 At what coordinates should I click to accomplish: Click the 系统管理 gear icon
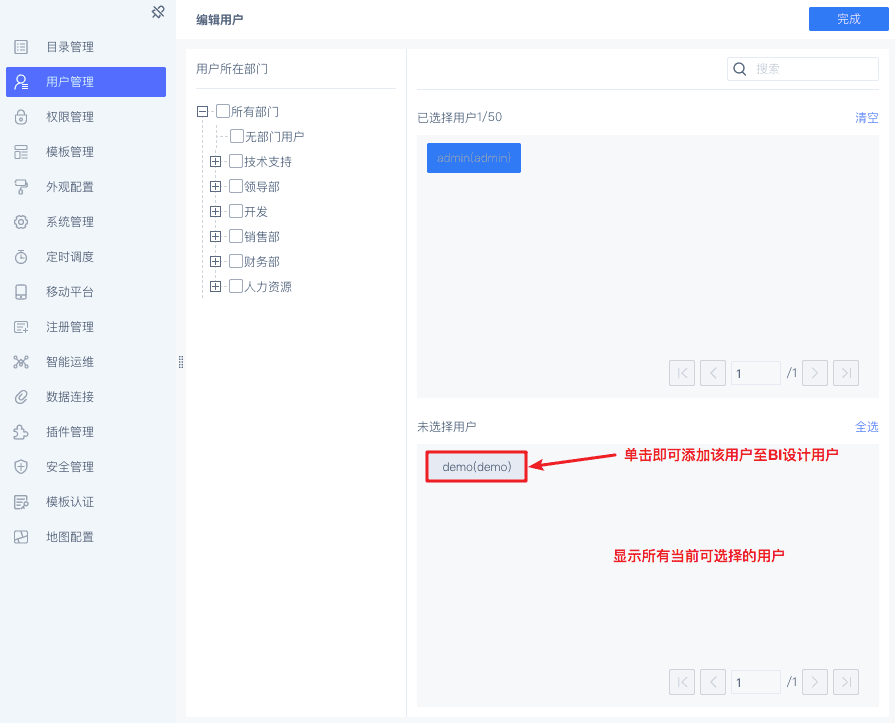click(21, 222)
